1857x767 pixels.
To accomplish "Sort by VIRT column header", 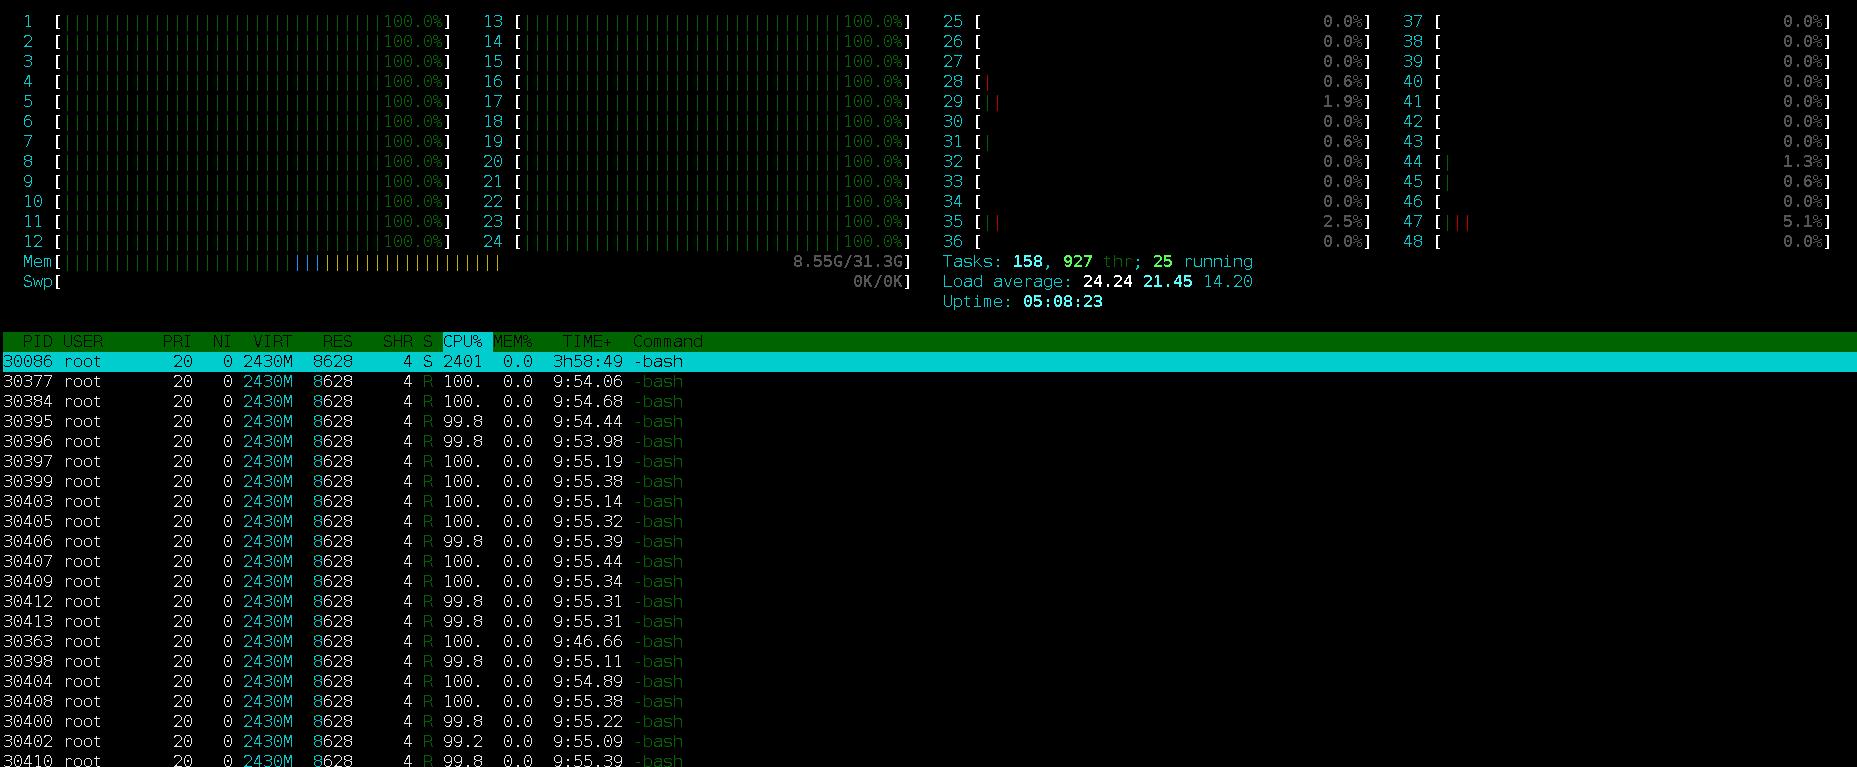I will pyautogui.click(x=272, y=341).
